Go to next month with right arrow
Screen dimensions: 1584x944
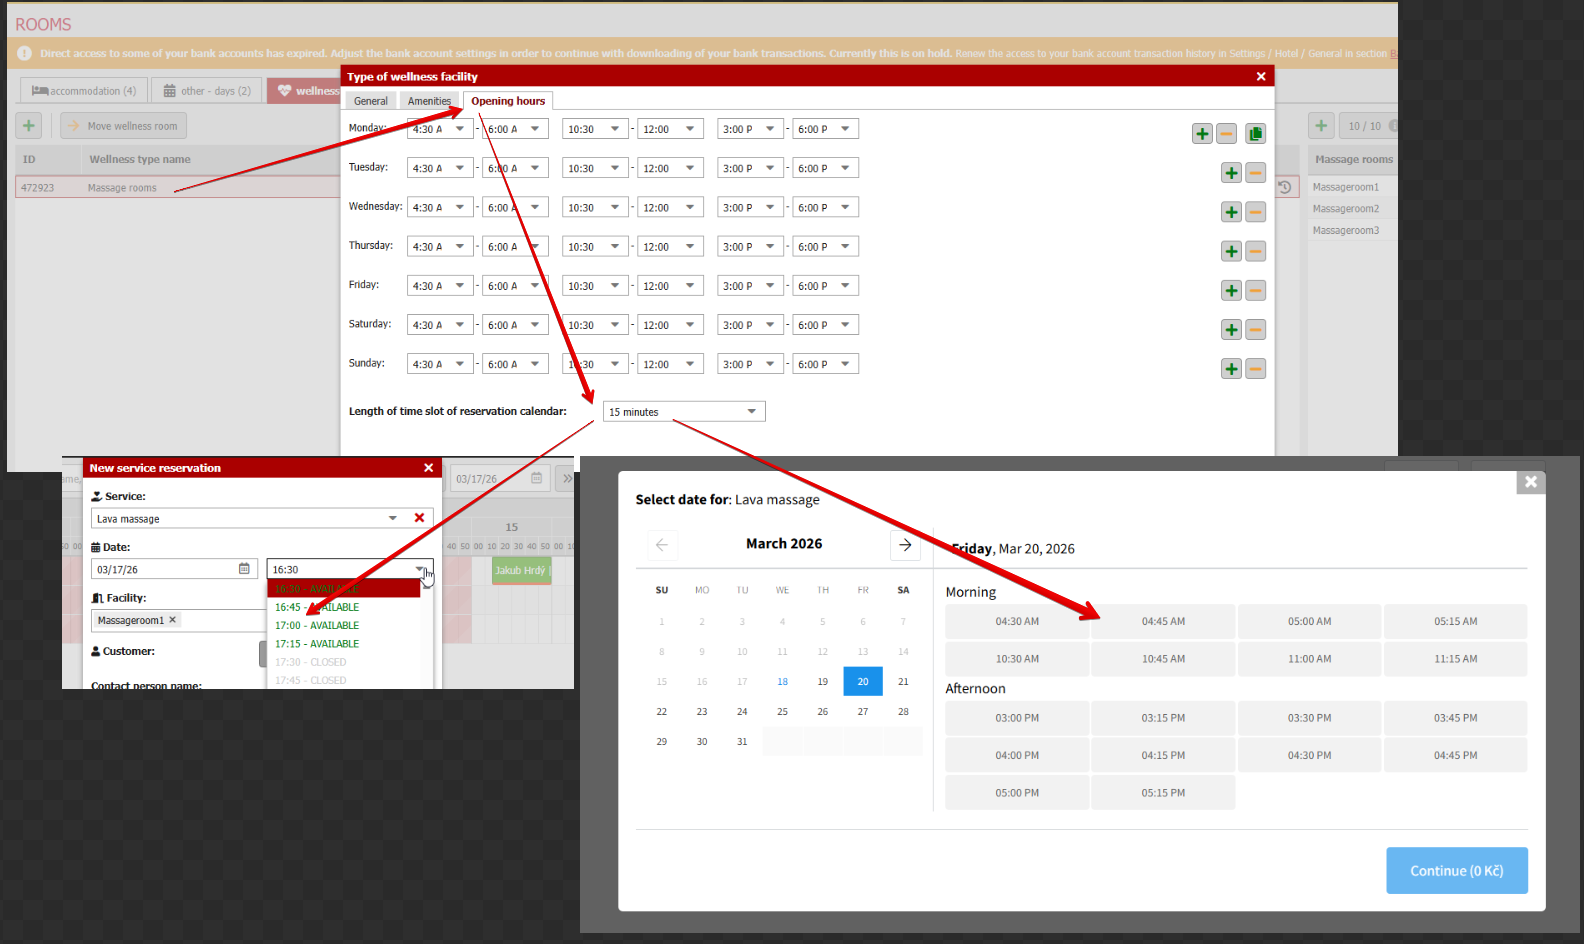pos(904,545)
